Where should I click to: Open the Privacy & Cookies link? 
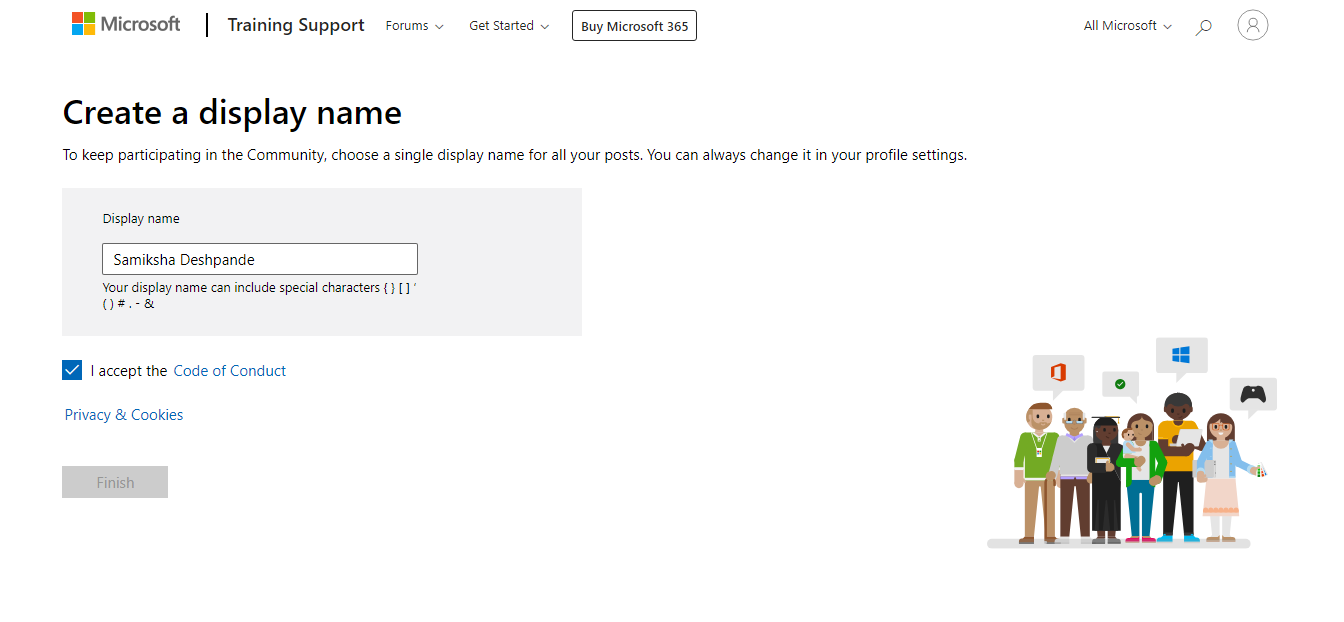(x=124, y=415)
